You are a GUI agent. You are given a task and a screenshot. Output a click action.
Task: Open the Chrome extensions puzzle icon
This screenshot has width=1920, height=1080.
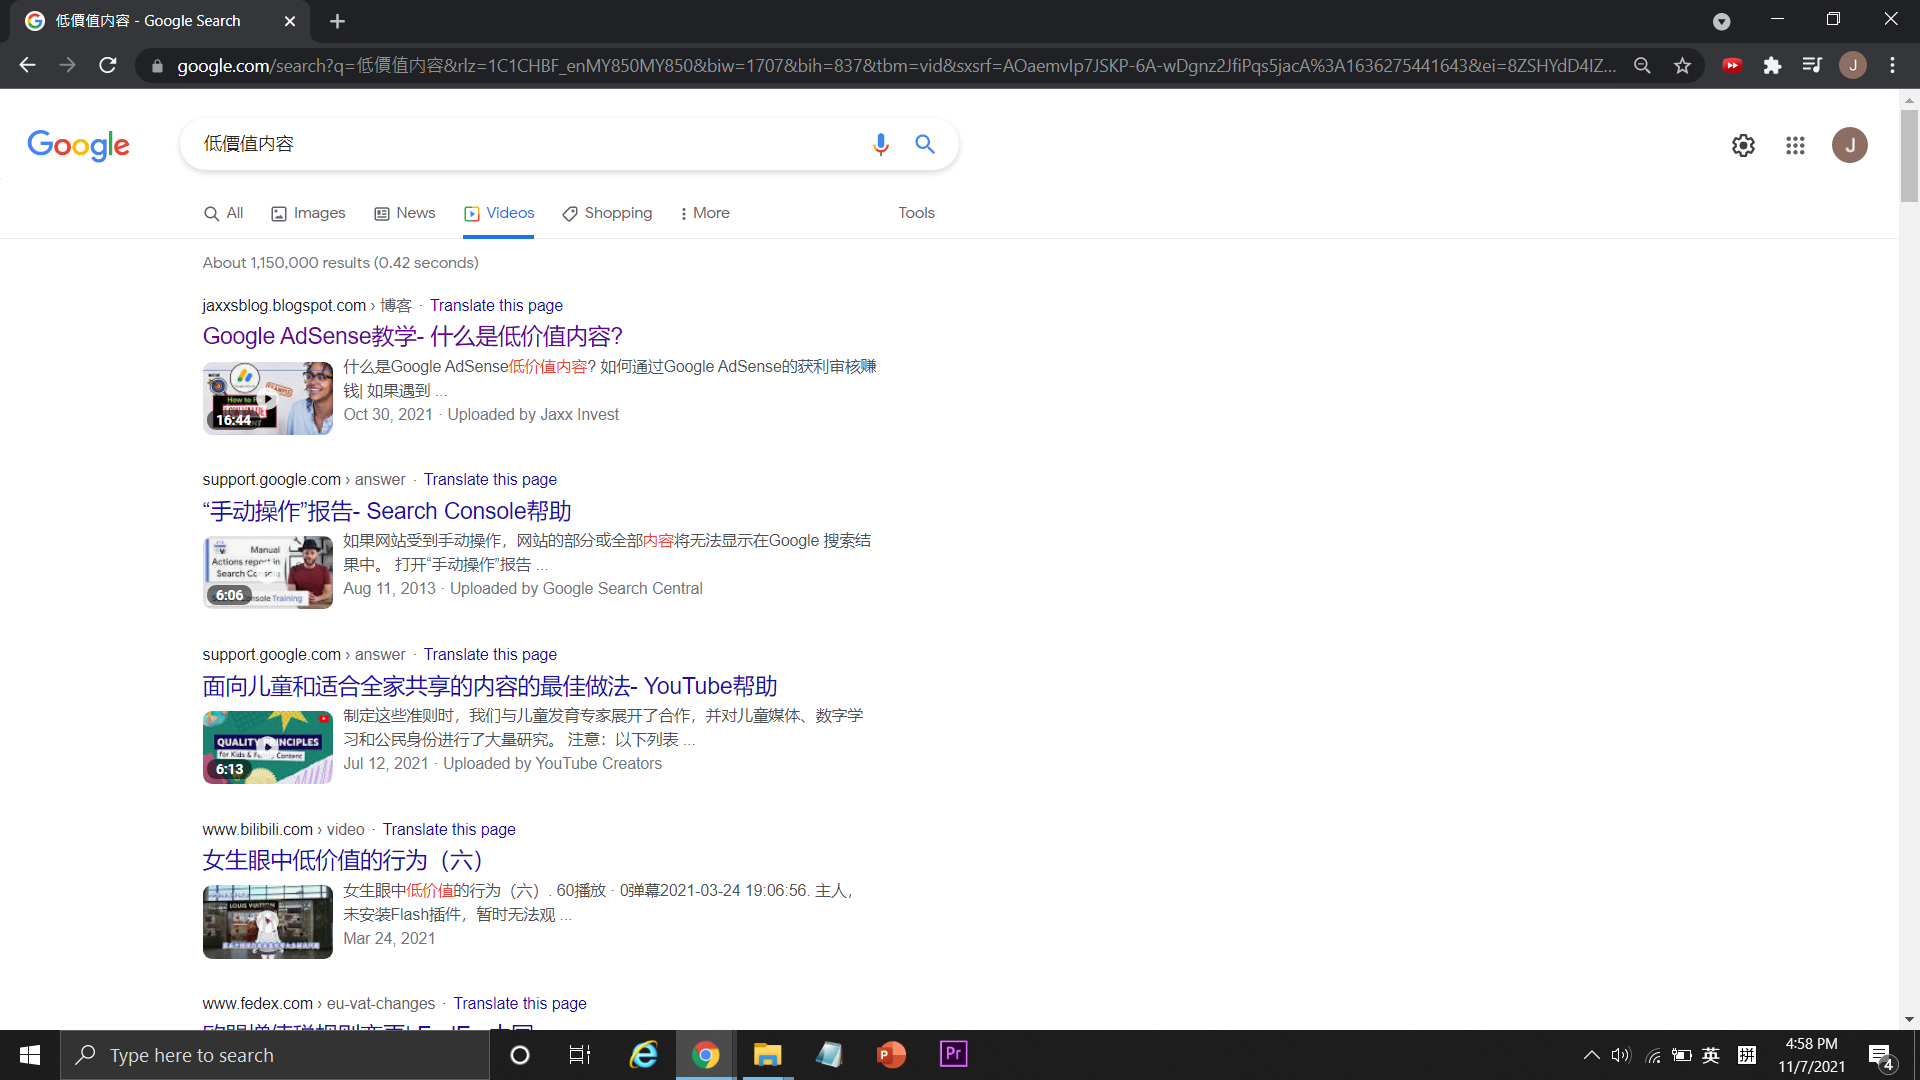1772,65
